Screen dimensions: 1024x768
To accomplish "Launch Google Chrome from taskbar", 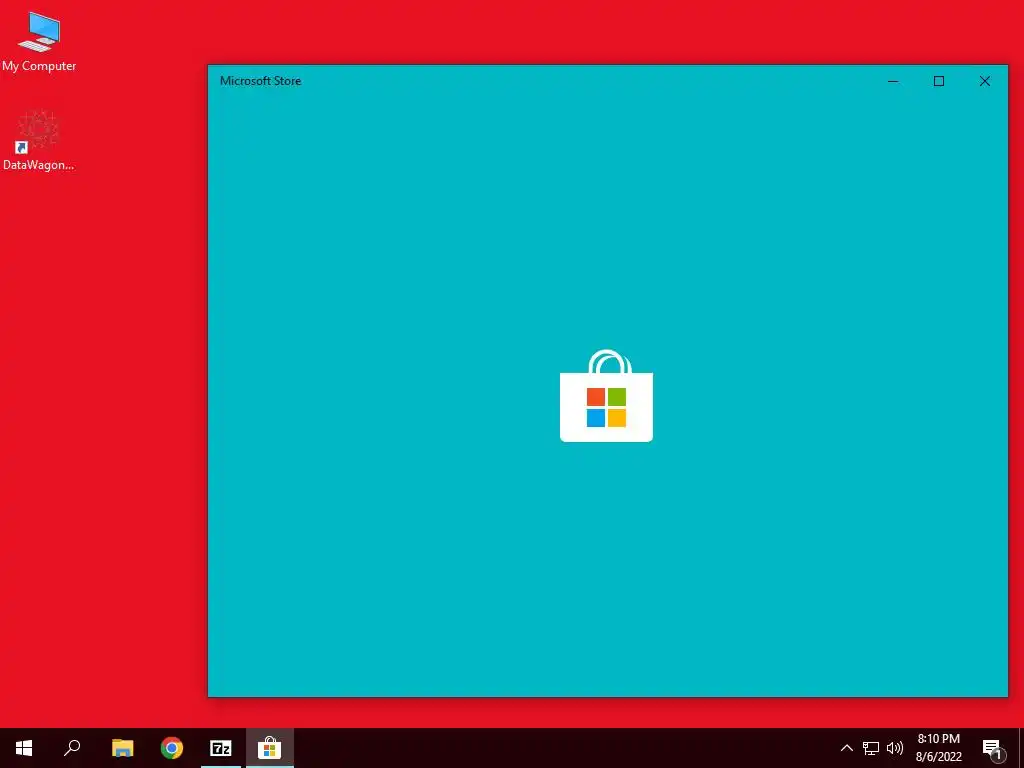I will click(172, 748).
